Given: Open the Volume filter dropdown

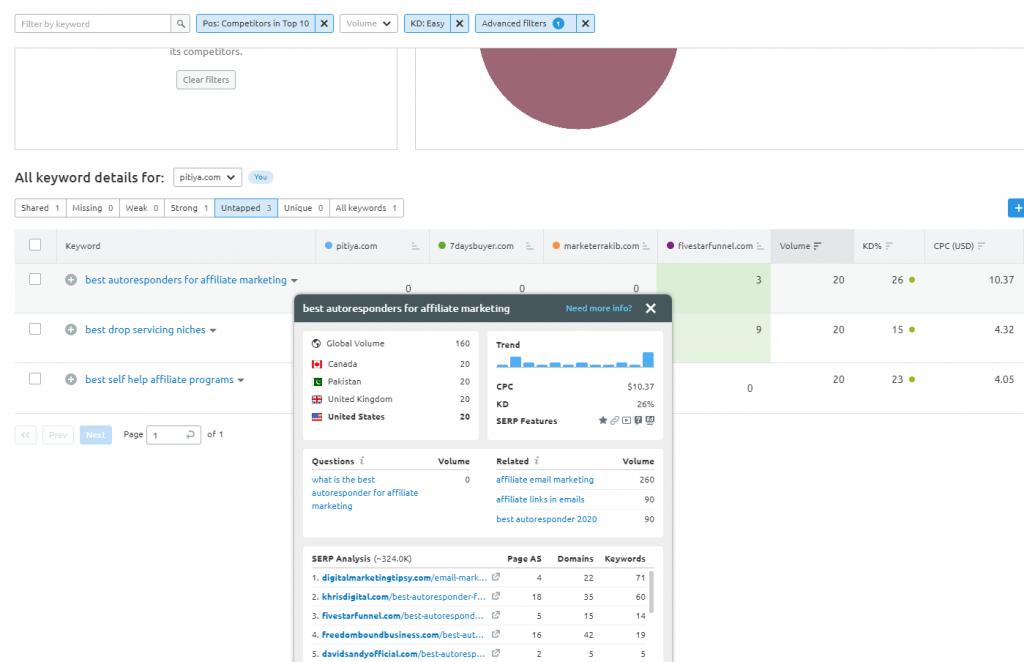Looking at the screenshot, I should tap(368, 24).
